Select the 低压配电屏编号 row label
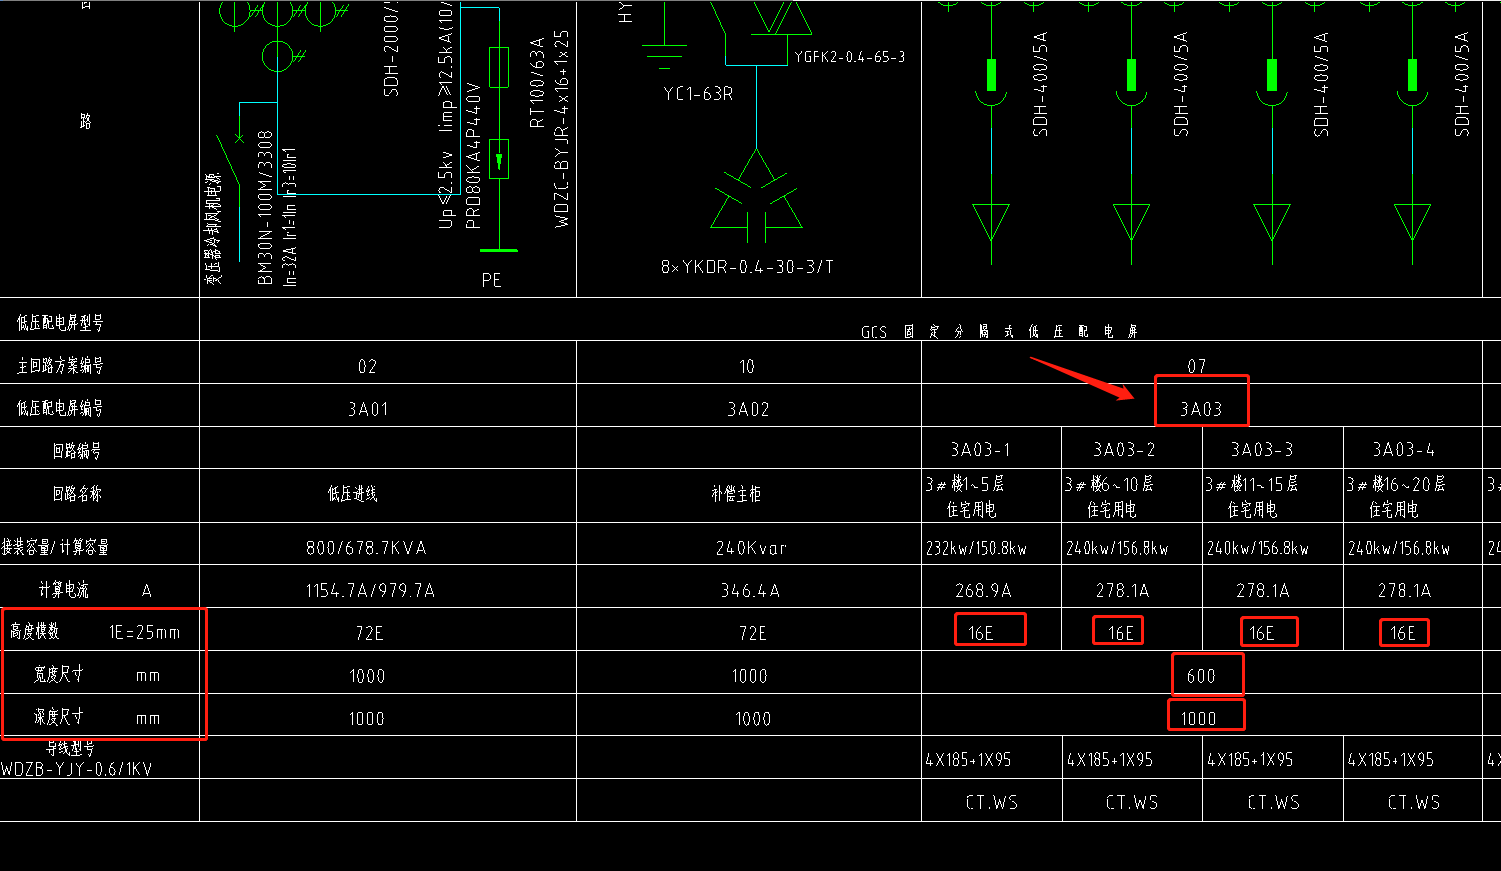This screenshot has width=1501, height=871. (x=59, y=408)
